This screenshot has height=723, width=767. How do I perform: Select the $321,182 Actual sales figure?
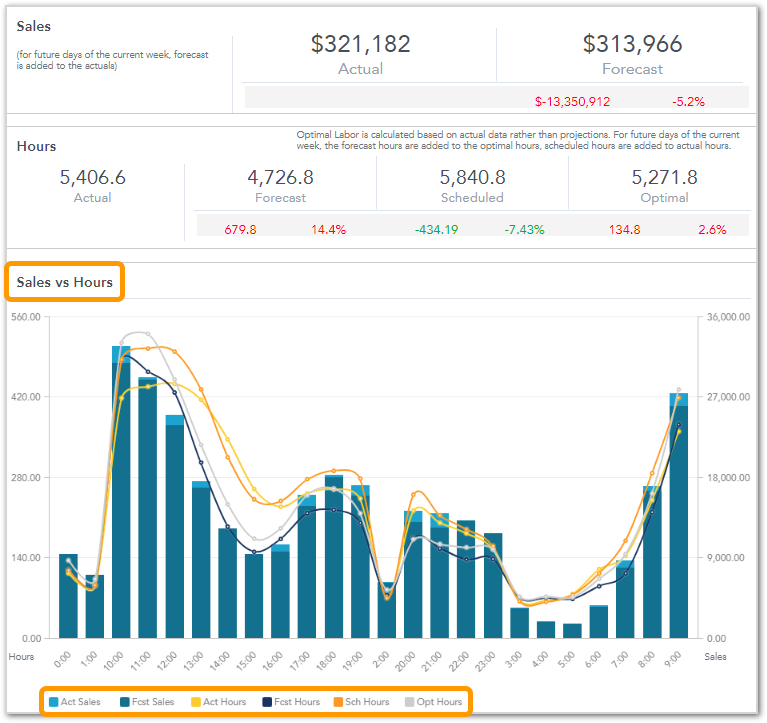tap(360, 44)
